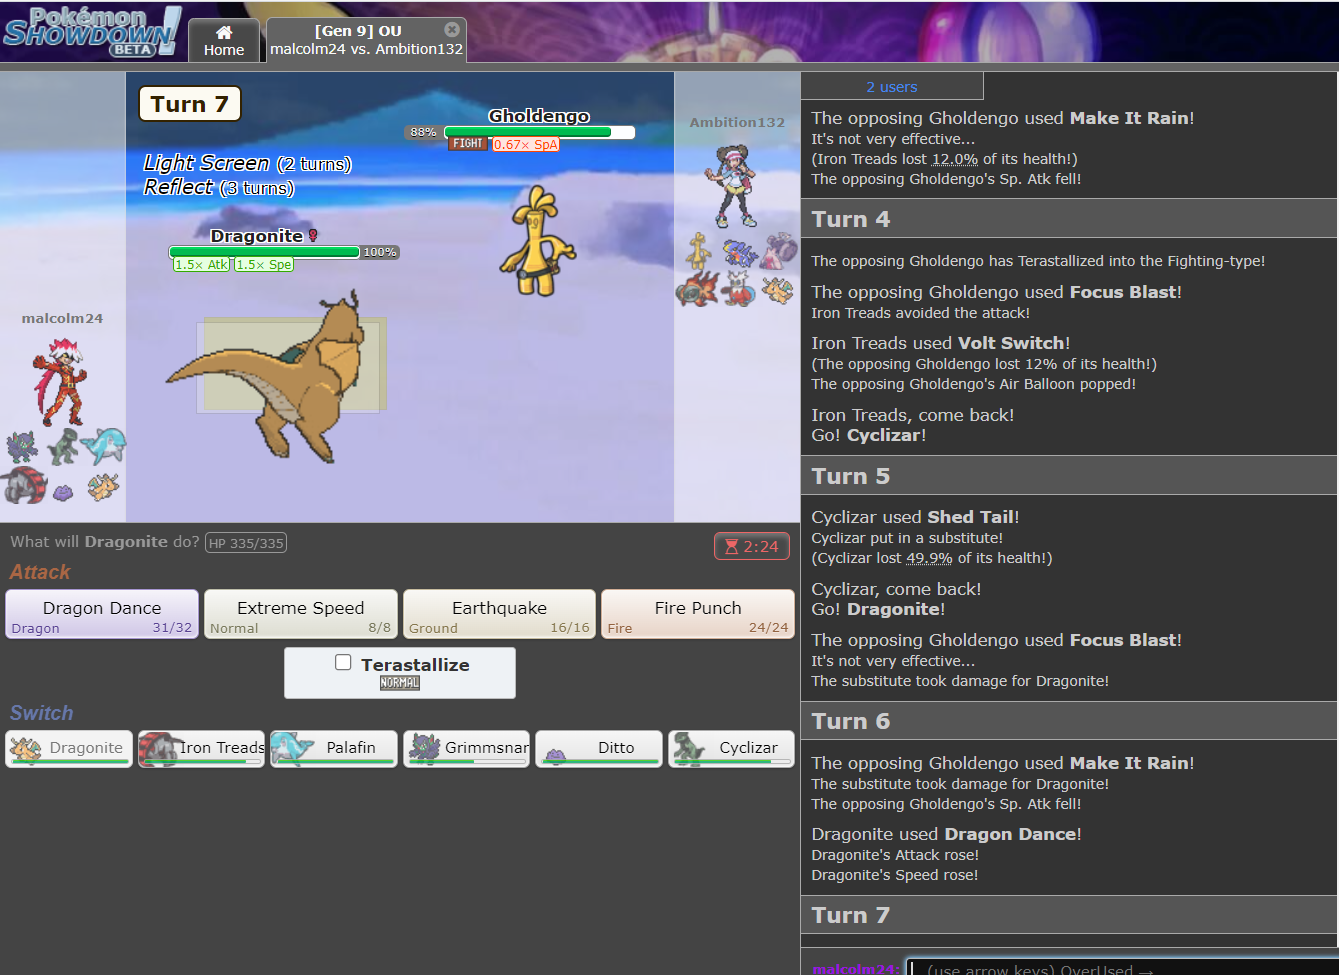
Task: Close the Gen 9 OU battle tab
Action: [452, 30]
